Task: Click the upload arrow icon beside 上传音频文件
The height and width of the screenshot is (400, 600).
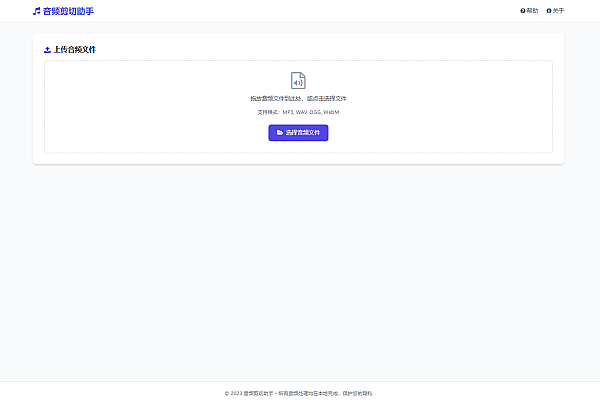Action: click(x=48, y=49)
